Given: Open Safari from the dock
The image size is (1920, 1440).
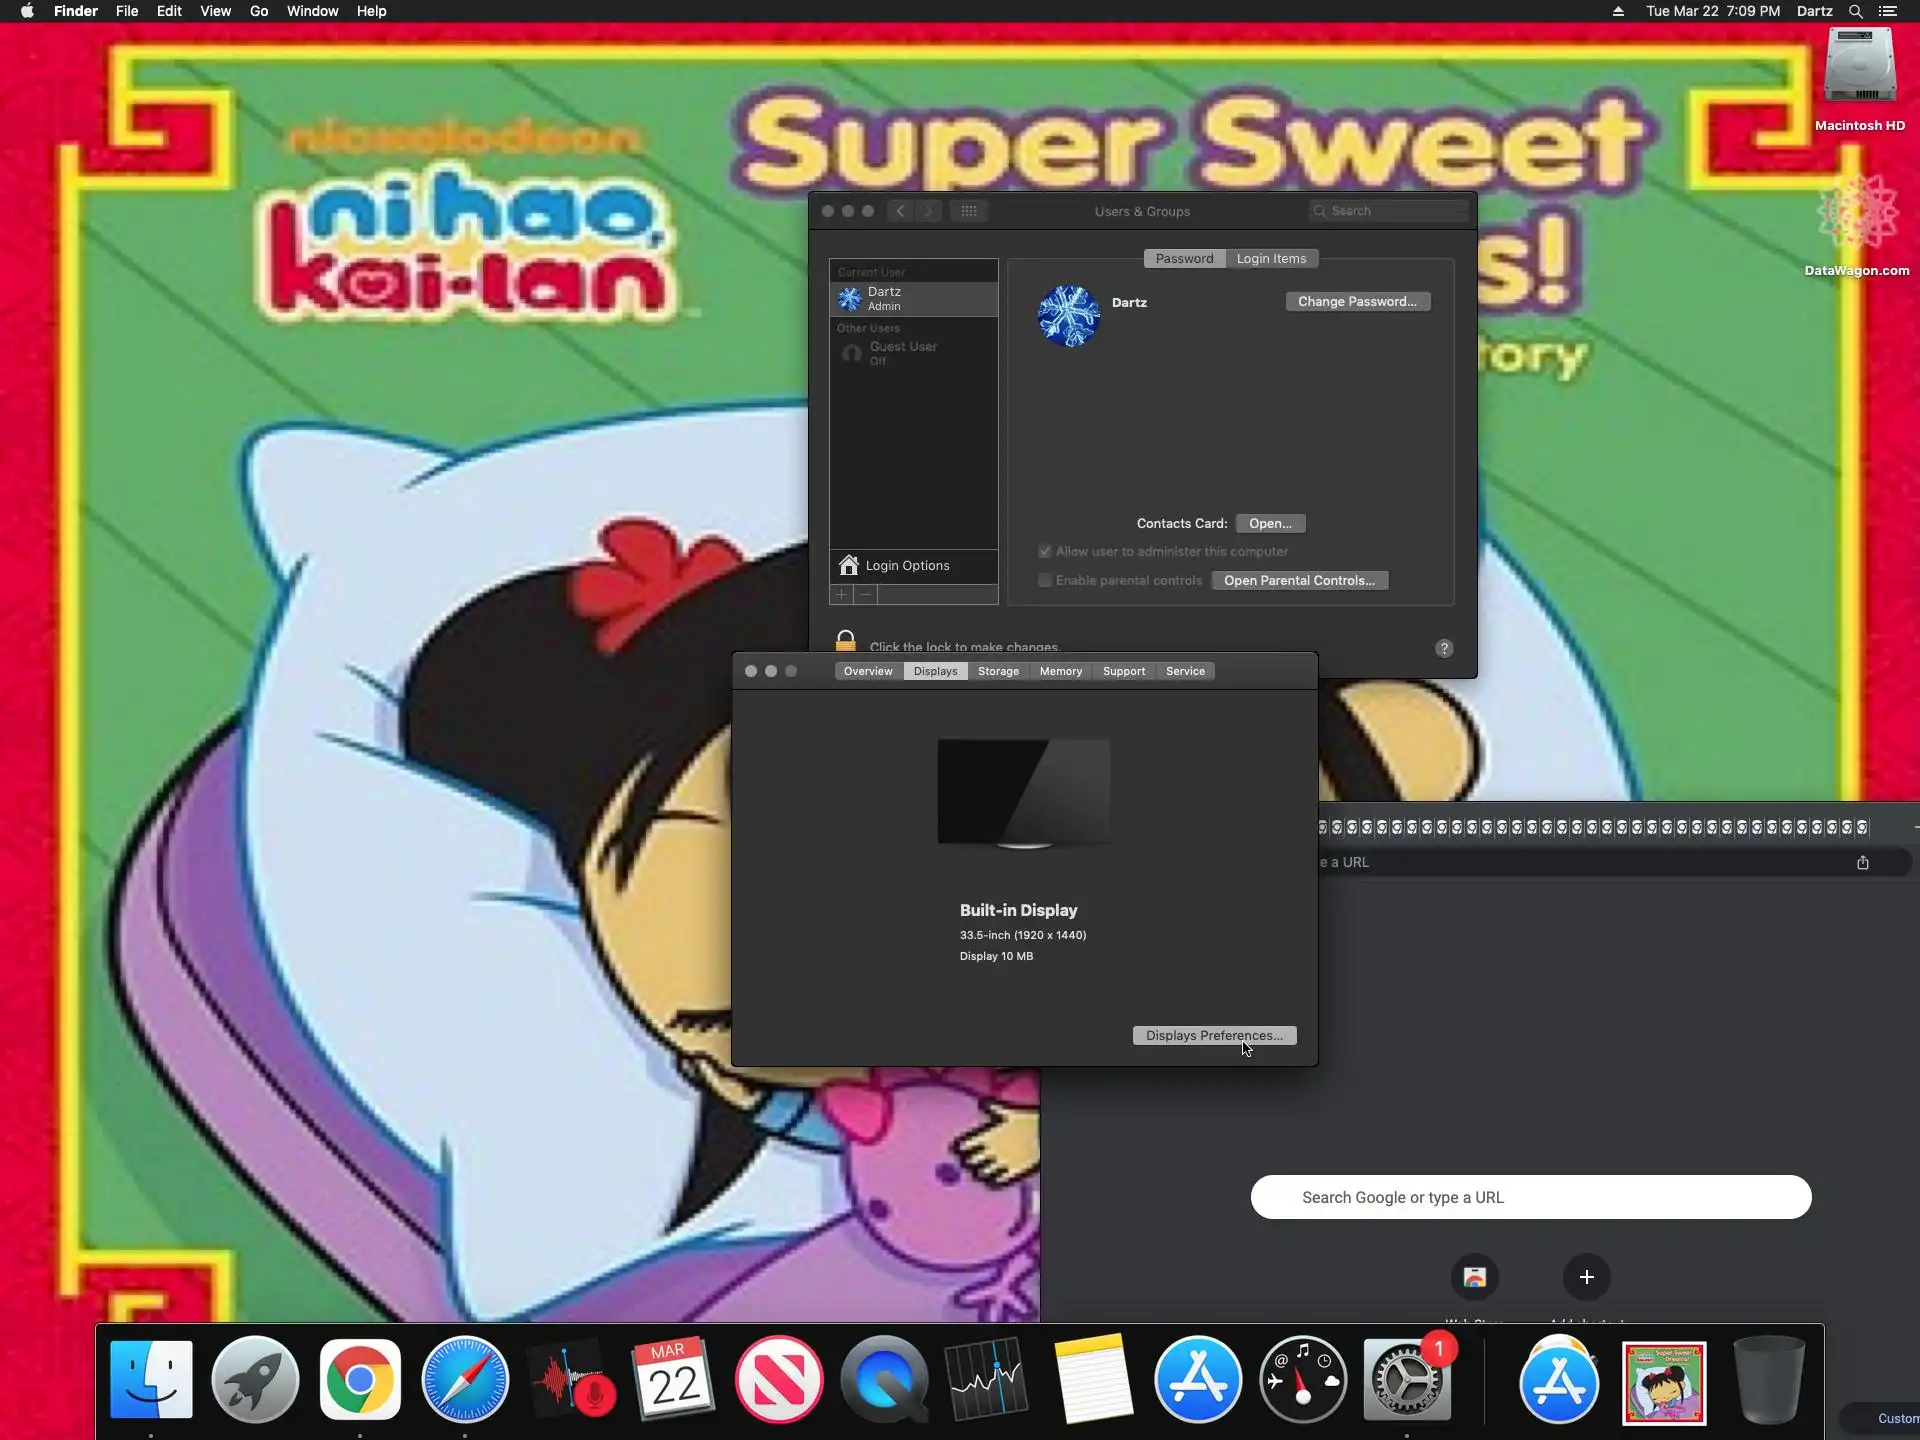Looking at the screenshot, I should [465, 1380].
